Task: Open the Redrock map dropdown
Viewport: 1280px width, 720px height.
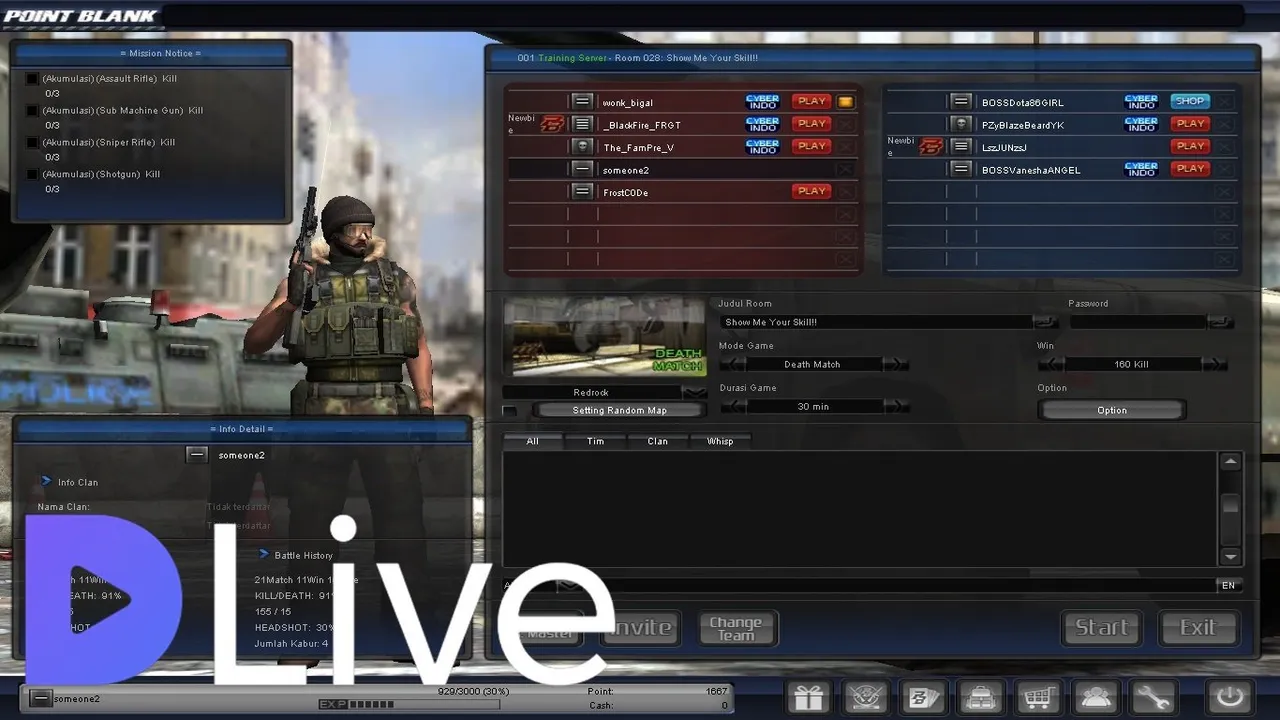Action: [x=694, y=392]
